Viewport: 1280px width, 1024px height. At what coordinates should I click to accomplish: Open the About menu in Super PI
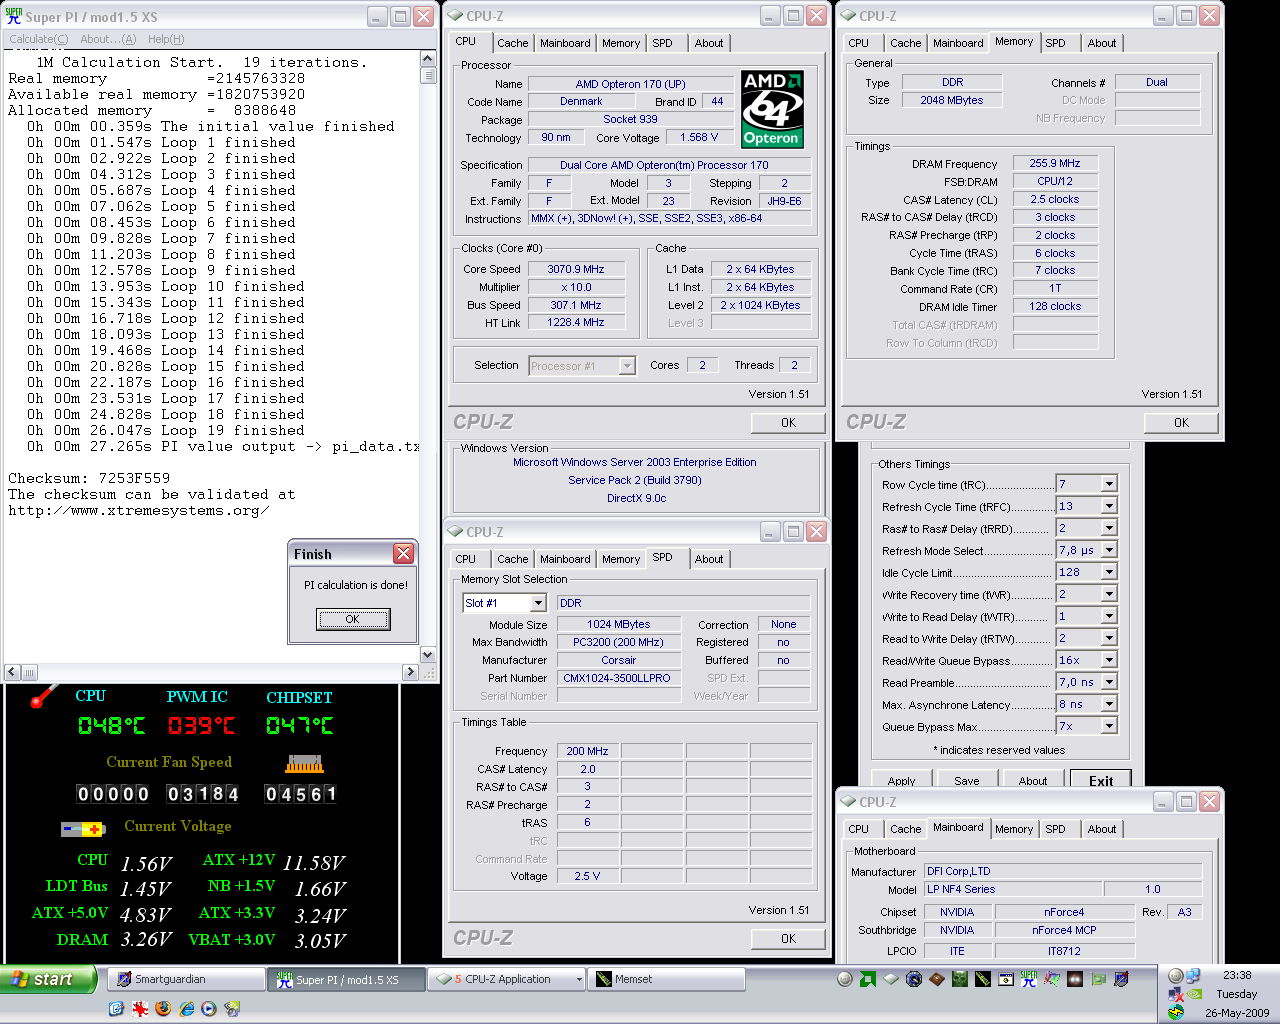pyautogui.click(x=108, y=39)
